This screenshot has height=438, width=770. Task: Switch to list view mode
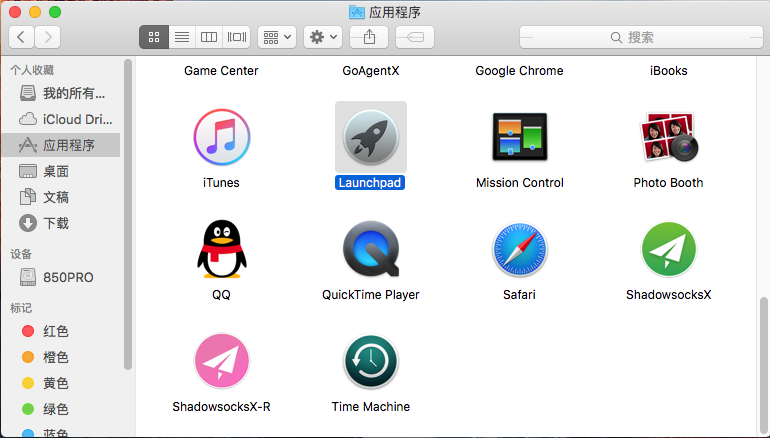[x=181, y=37]
